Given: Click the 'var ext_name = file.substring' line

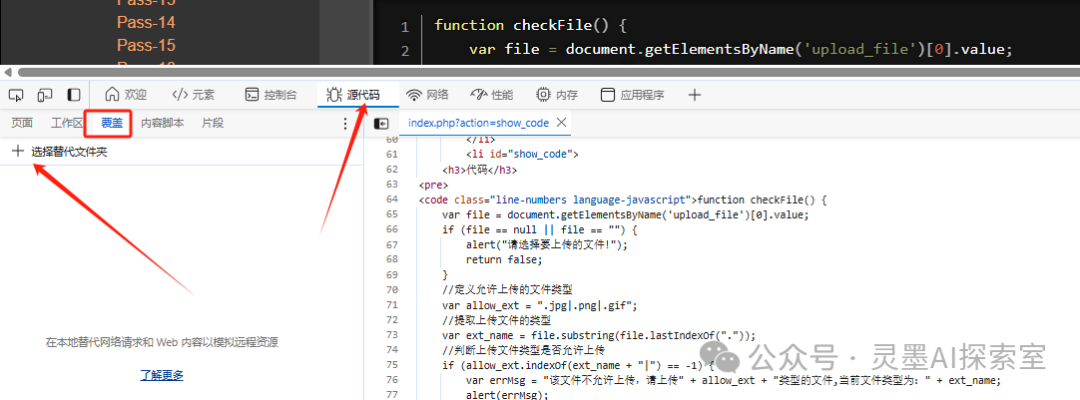Looking at the screenshot, I should [x=599, y=335].
